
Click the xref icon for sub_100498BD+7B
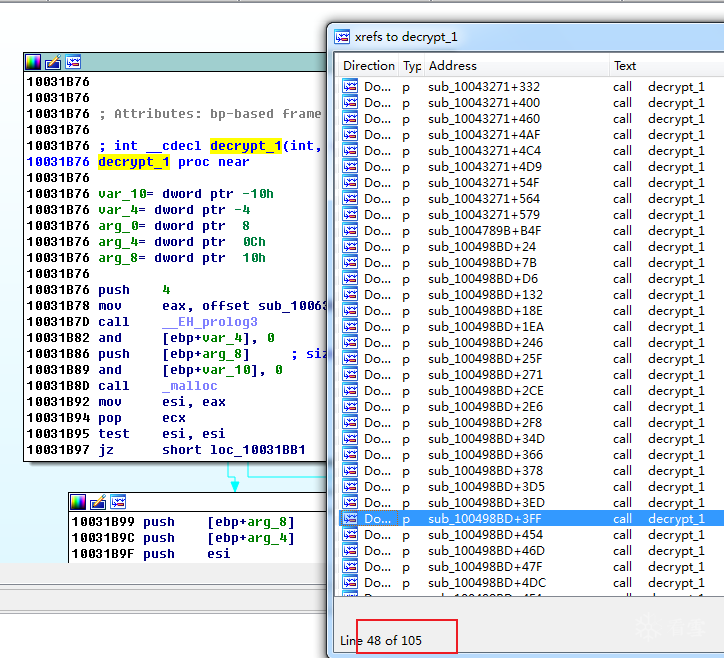click(x=350, y=263)
